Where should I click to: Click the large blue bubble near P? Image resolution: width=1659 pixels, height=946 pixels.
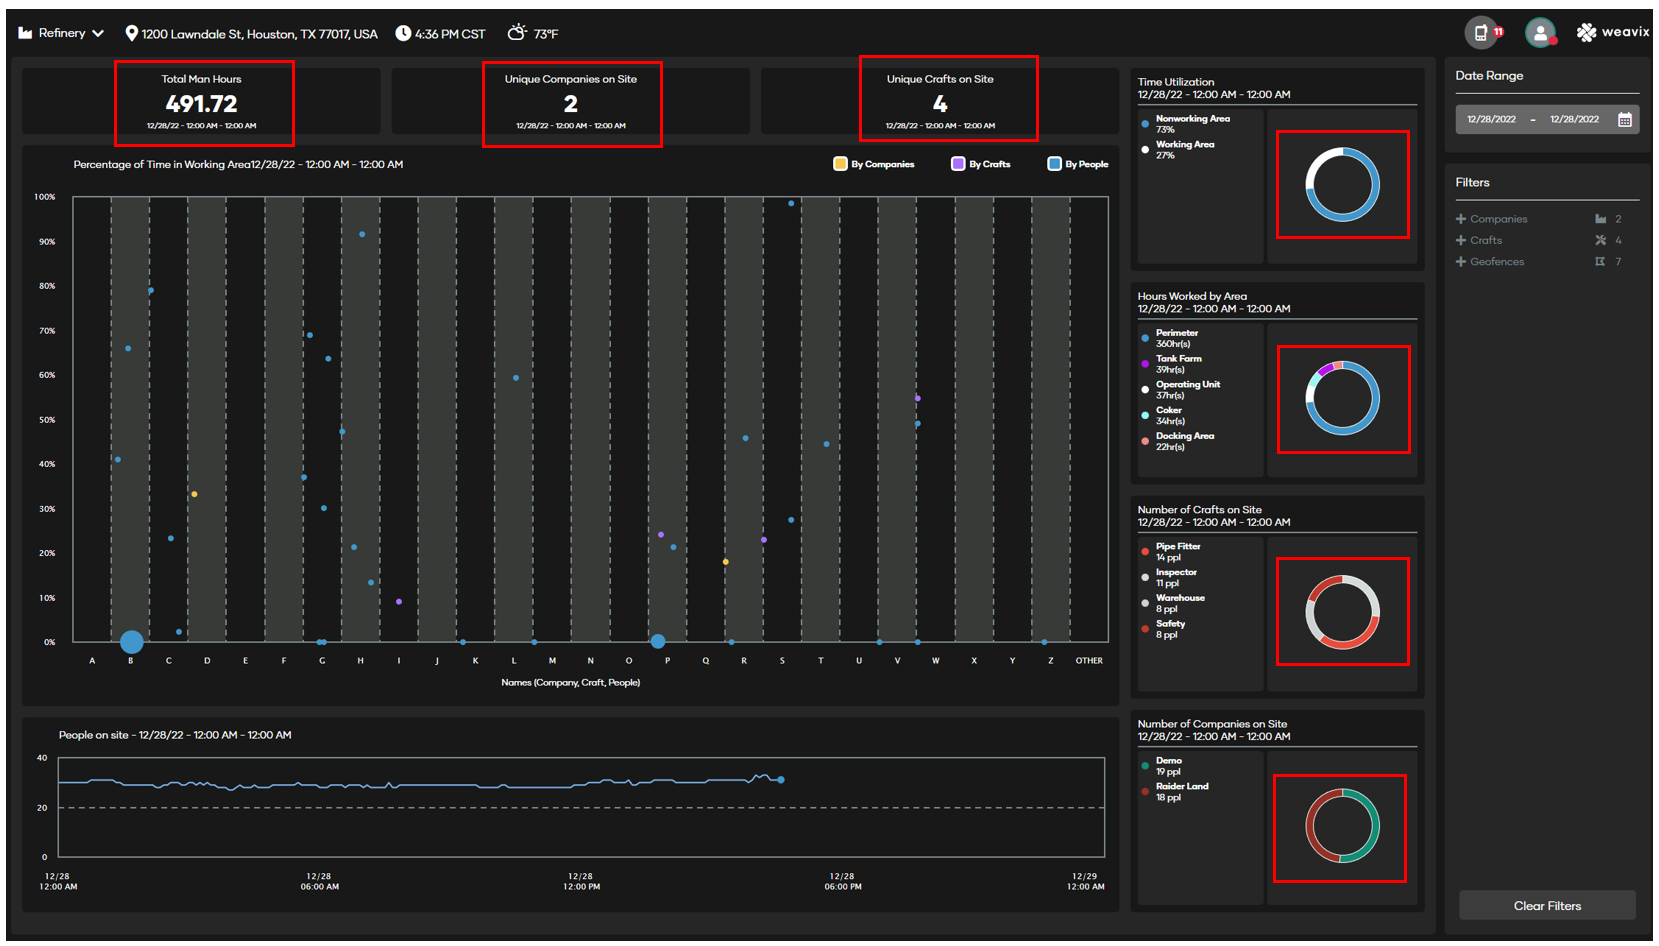point(658,641)
